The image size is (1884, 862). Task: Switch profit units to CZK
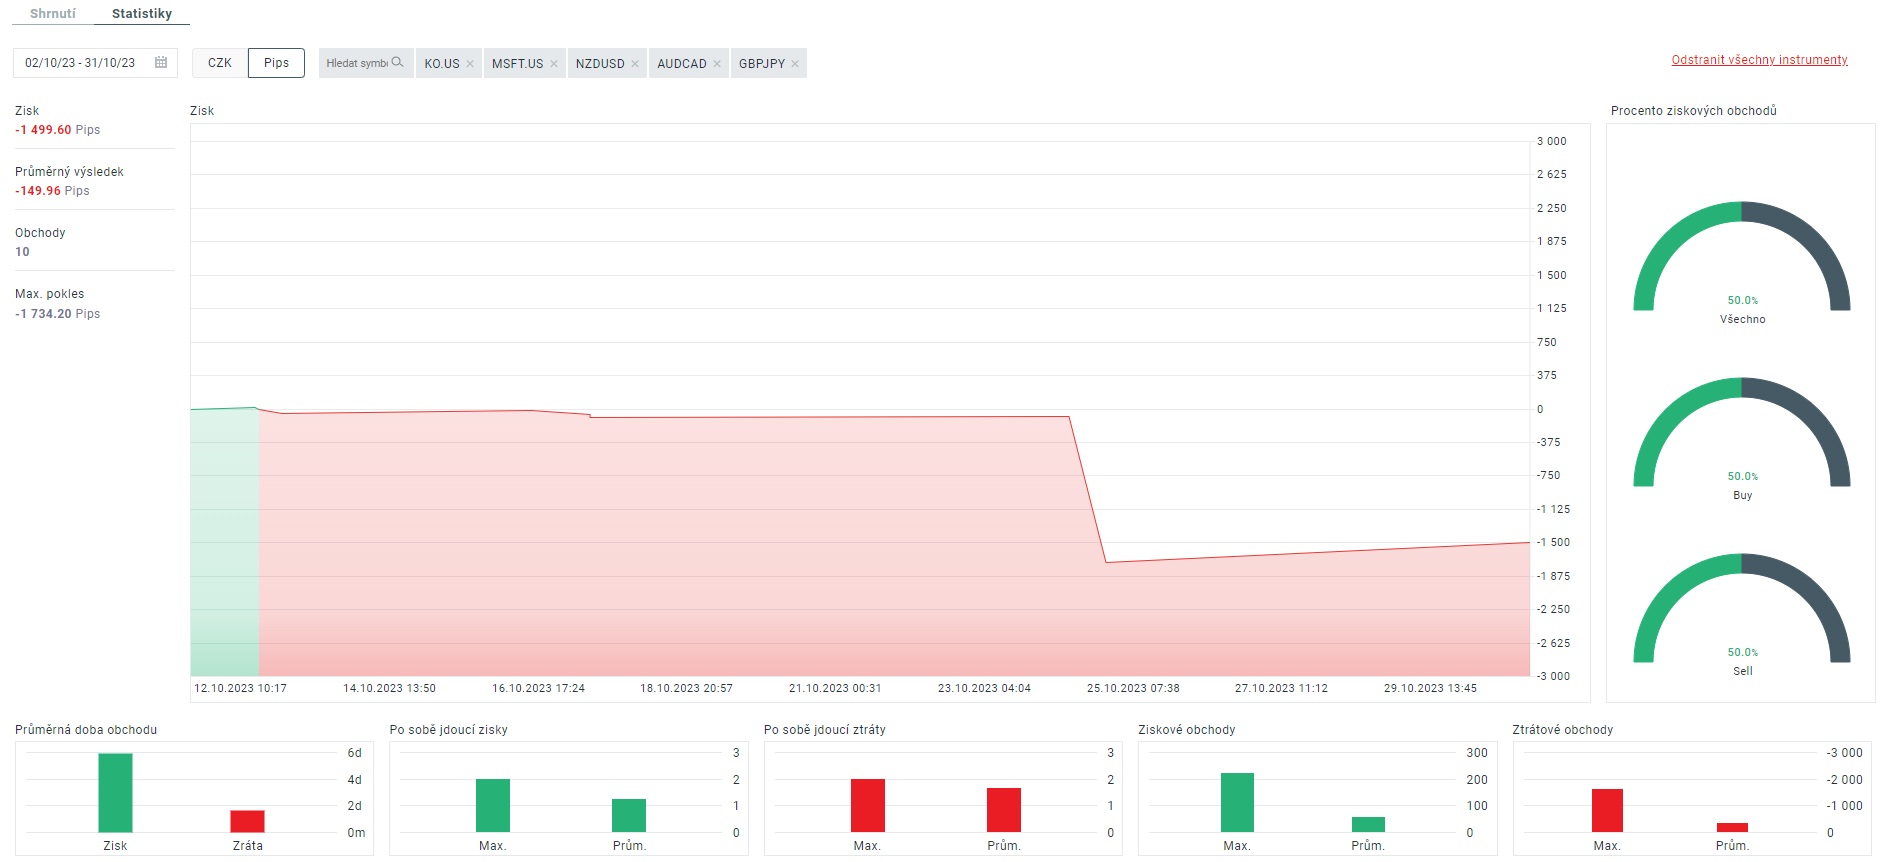click(x=220, y=63)
